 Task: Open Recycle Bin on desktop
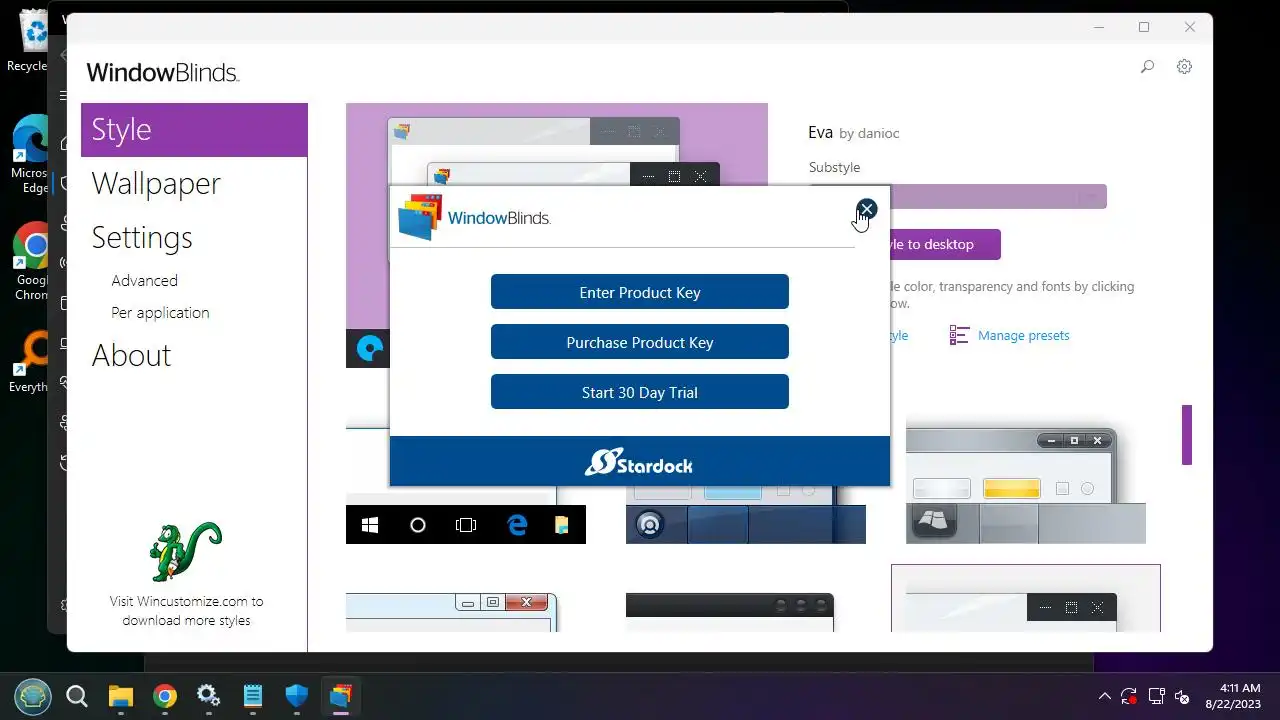click(x=30, y=41)
